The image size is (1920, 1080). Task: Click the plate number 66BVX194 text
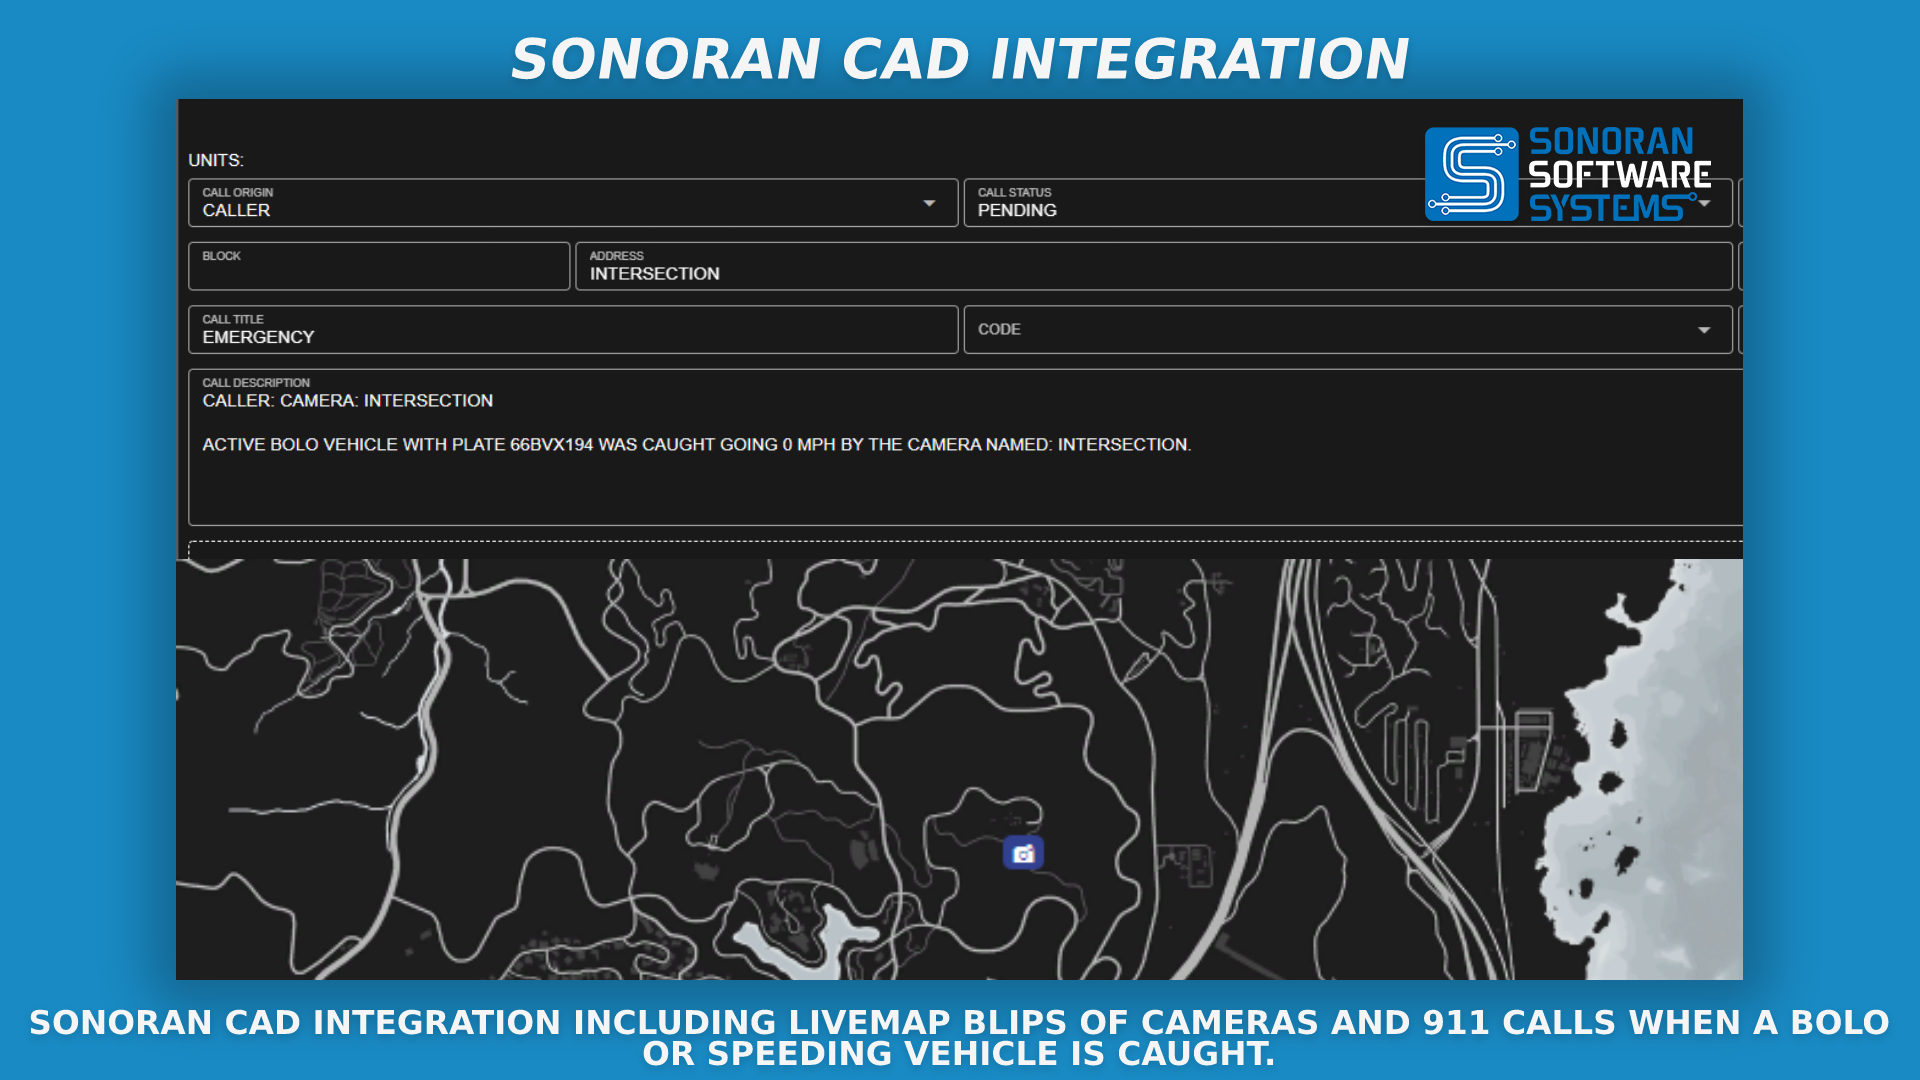(551, 445)
